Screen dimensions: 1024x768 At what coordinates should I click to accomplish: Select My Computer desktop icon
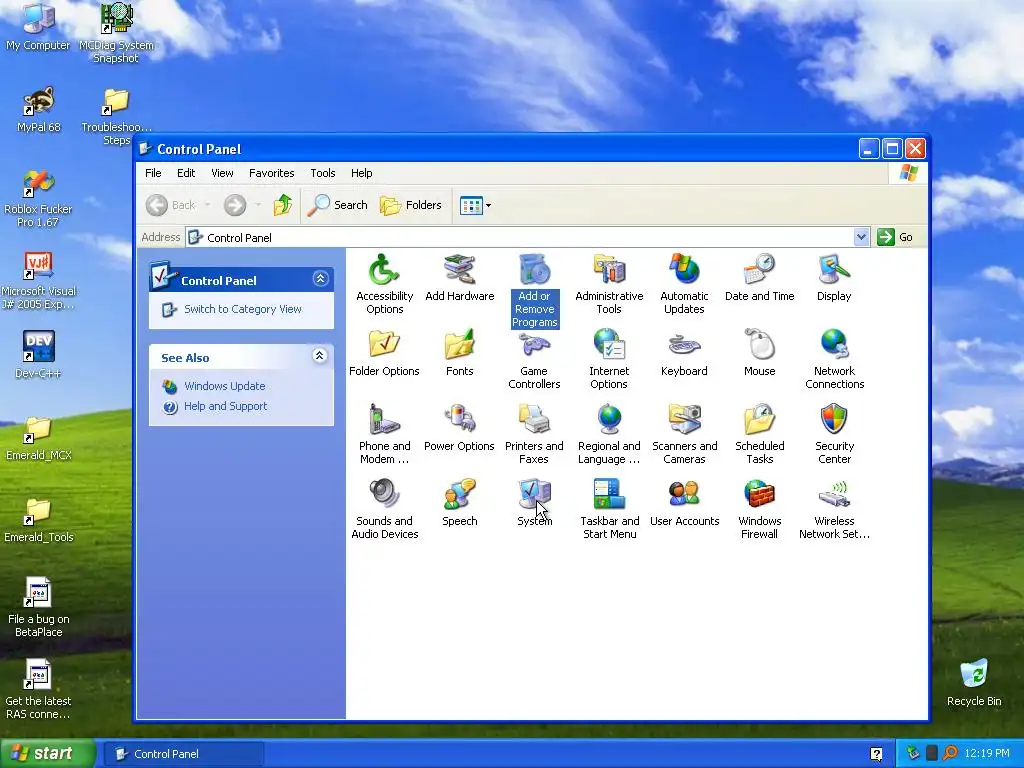click(38, 27)
